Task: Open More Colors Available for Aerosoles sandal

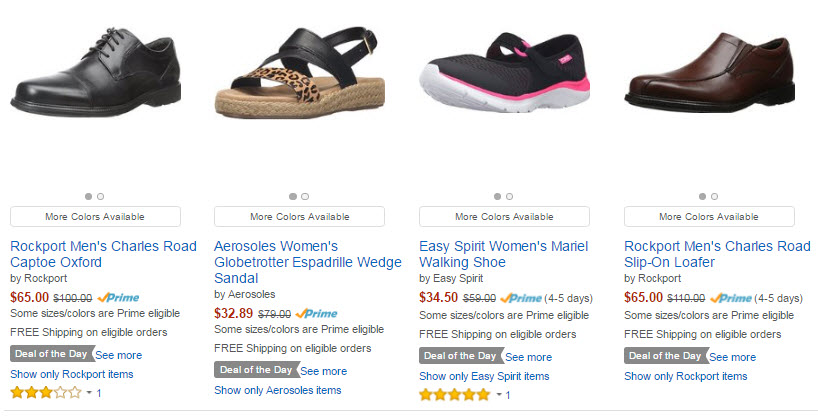Action: 300,216
